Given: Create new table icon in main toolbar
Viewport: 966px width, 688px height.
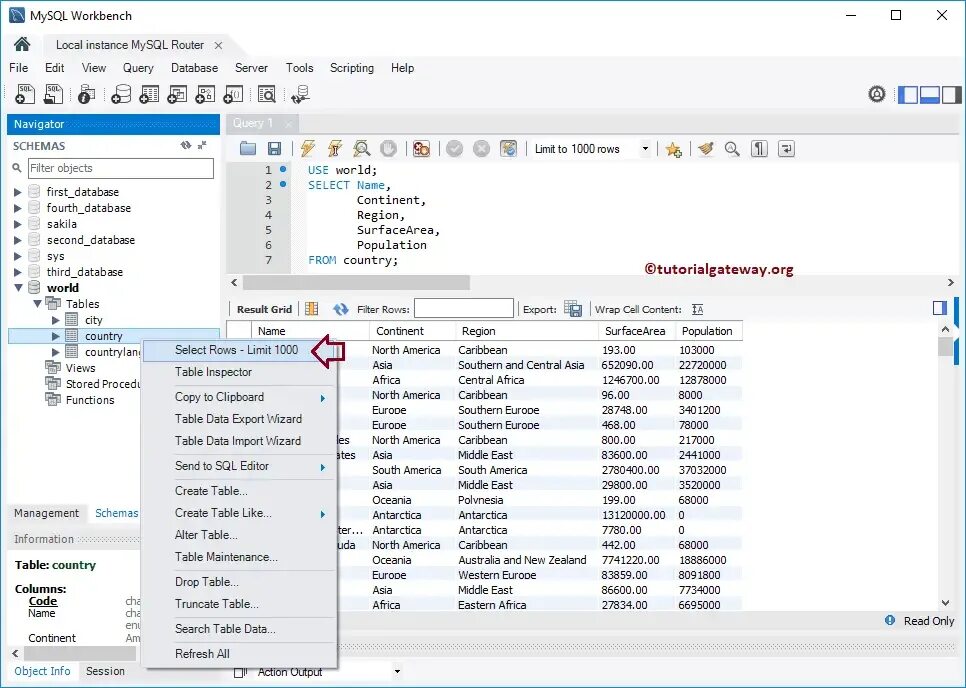Looking at the screenshot, I should pos(149,94).
